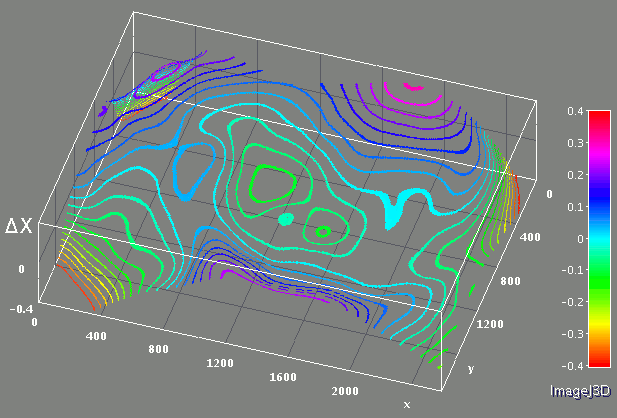
Task: Click the y-axis tick label 800
Action: [x=510, y=281]
